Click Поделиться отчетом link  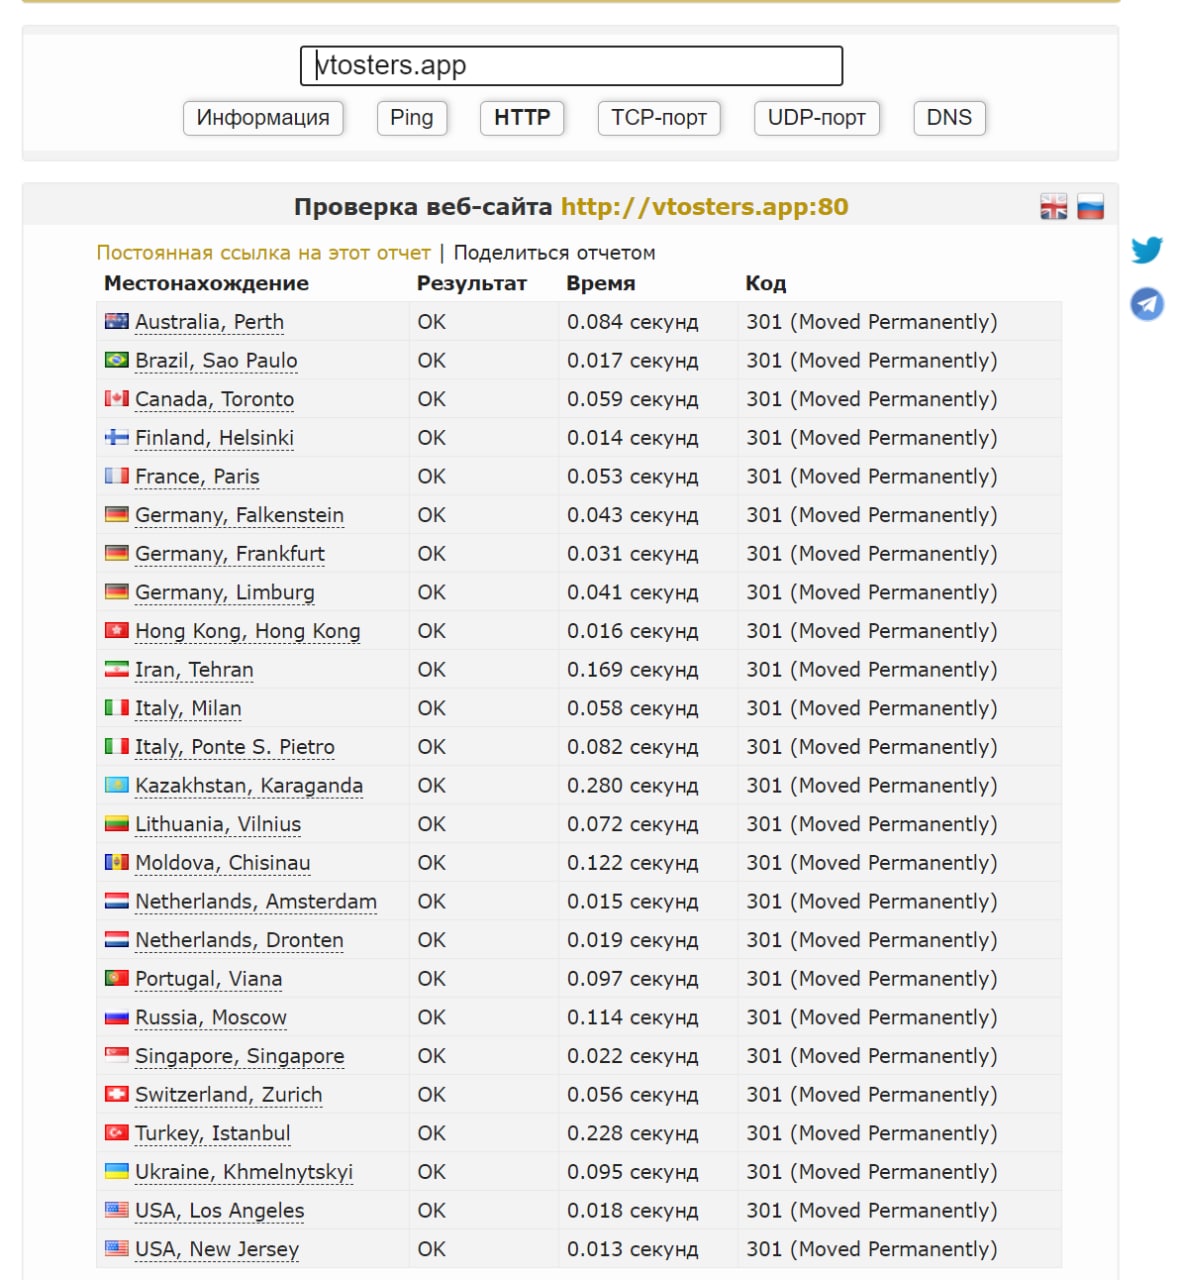click(x=555, y=253)
